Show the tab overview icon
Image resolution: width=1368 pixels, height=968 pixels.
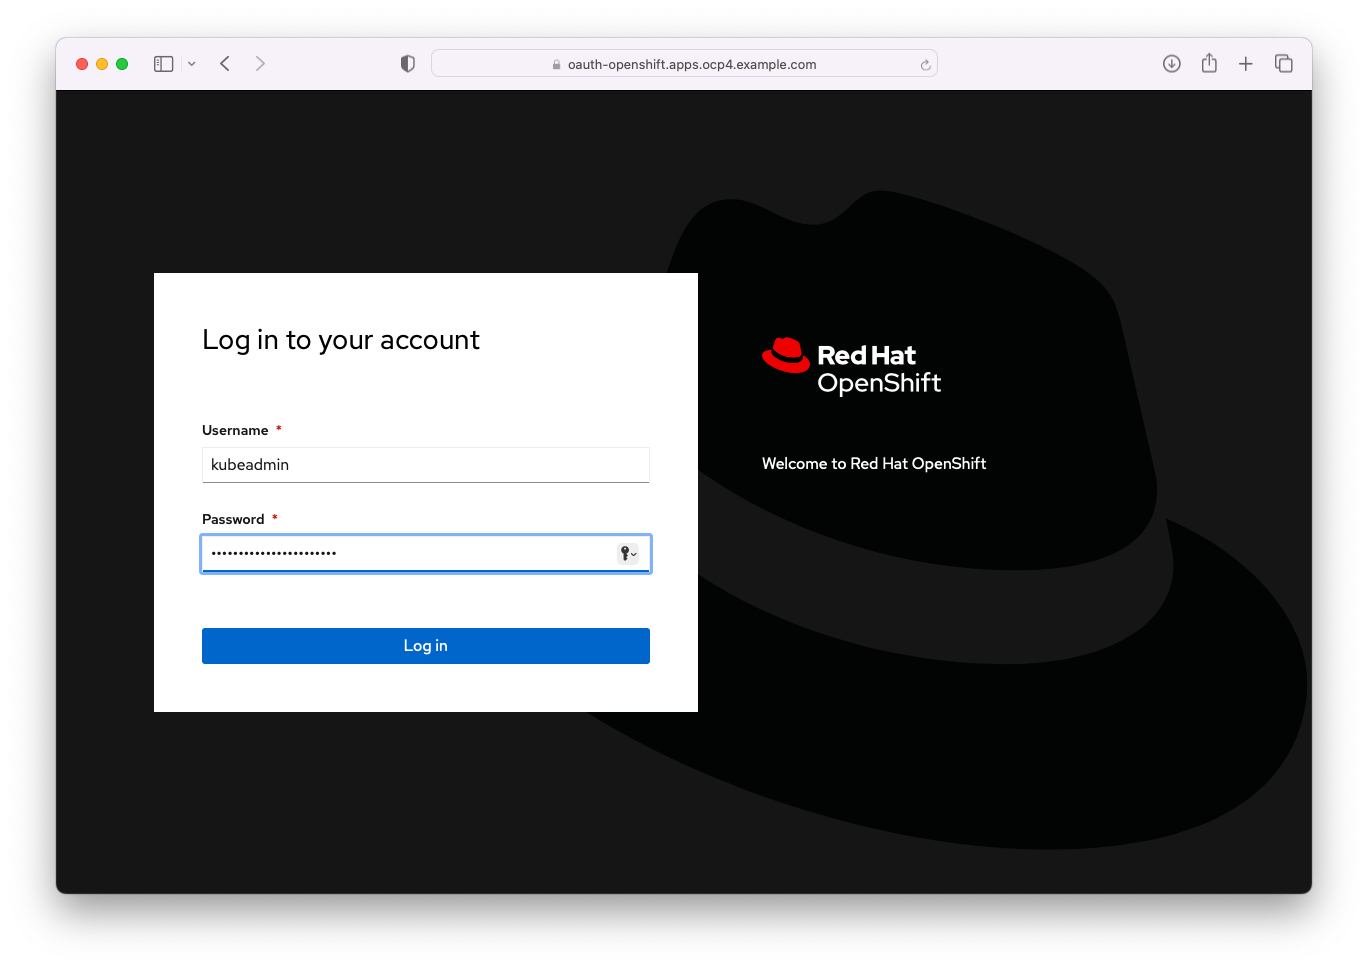1284,64
